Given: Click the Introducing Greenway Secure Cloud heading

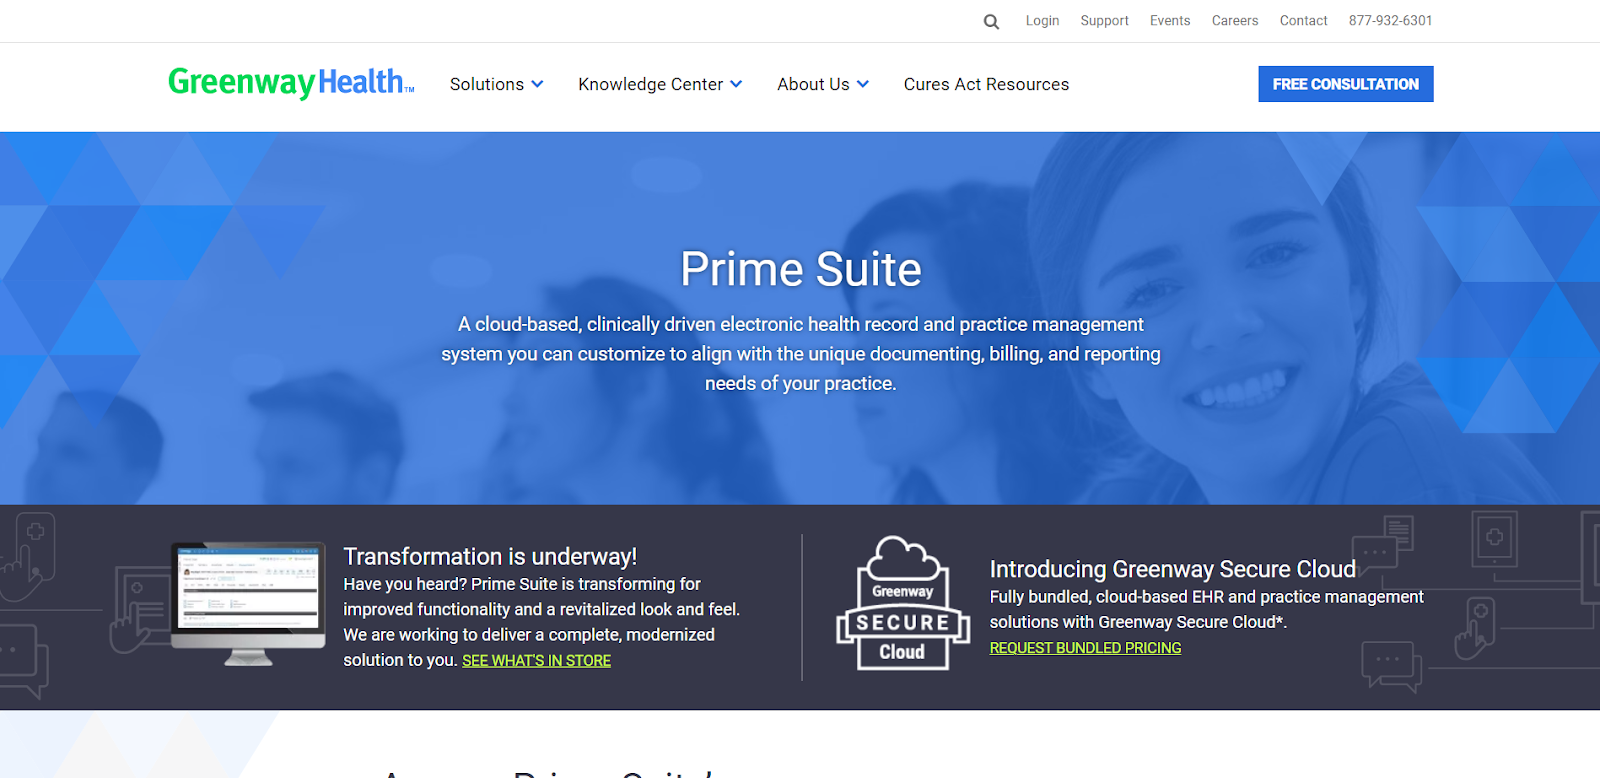Looking at the screenshot, I should point(1172,569).
